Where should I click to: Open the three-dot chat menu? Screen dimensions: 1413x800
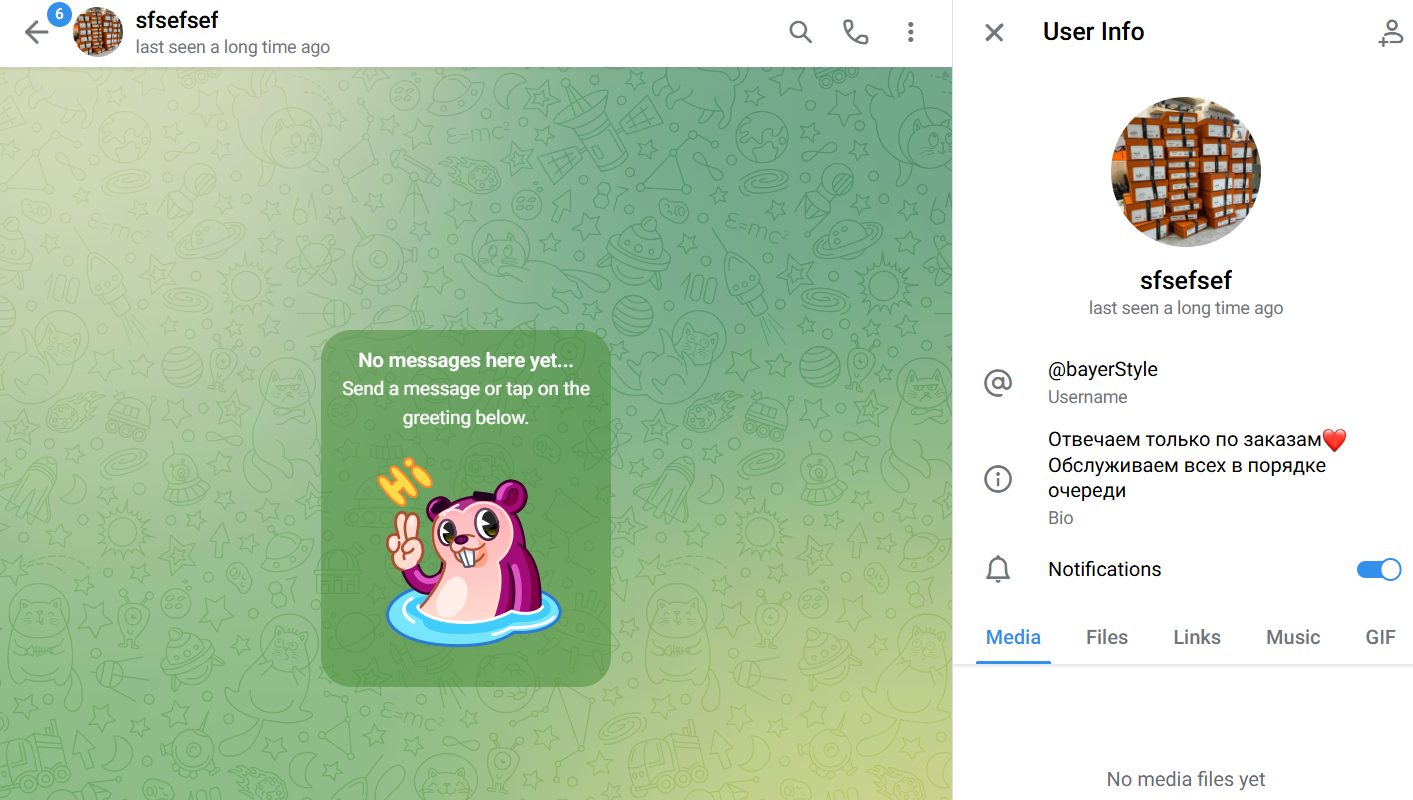pos(910,32)
